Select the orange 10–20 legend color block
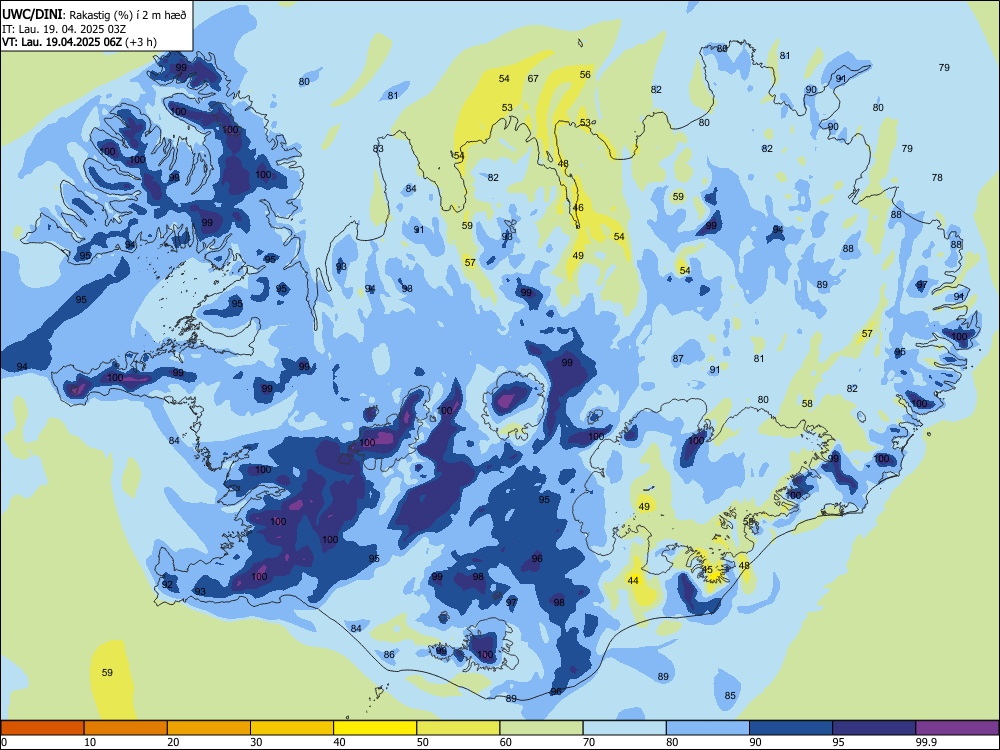The height and width of the screenshot is (750, 1000). click(x=126, y=728)
